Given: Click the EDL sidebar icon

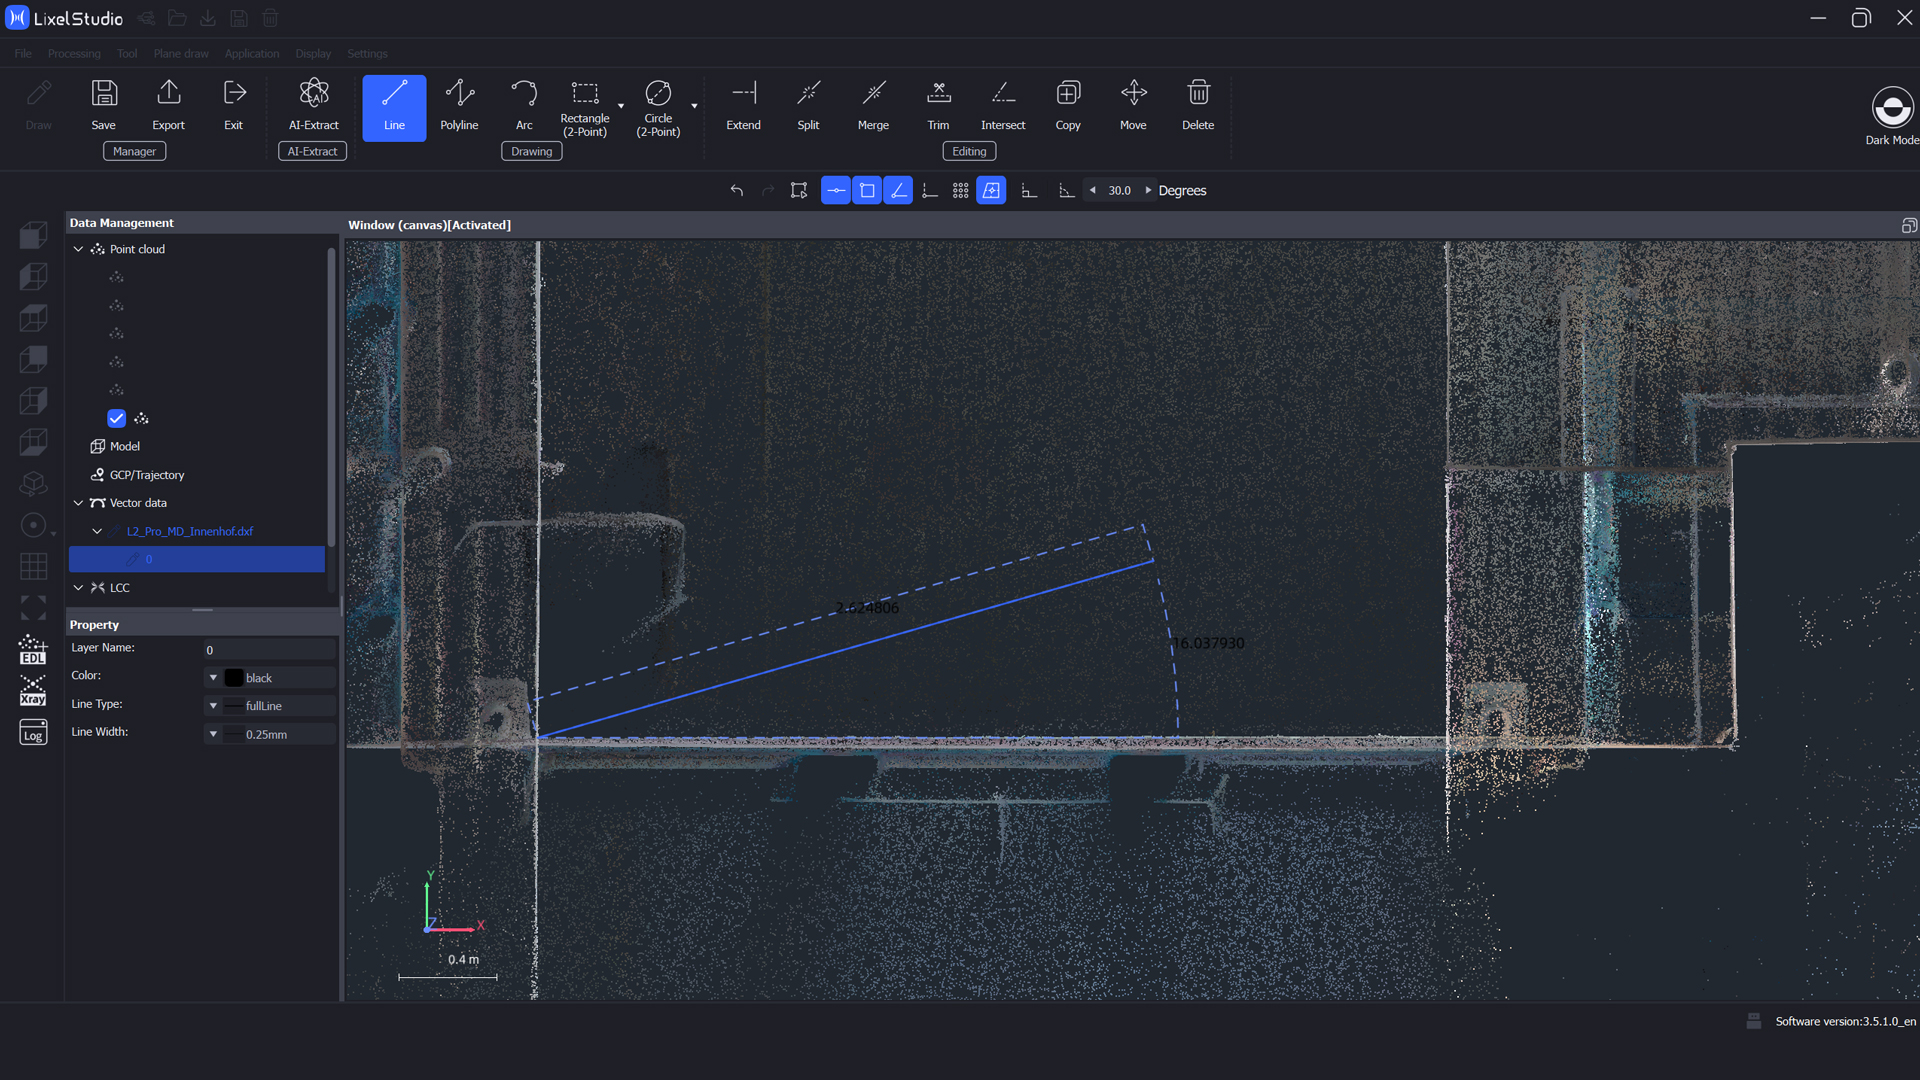Looking at the screenshot, I should coord(33,650).
